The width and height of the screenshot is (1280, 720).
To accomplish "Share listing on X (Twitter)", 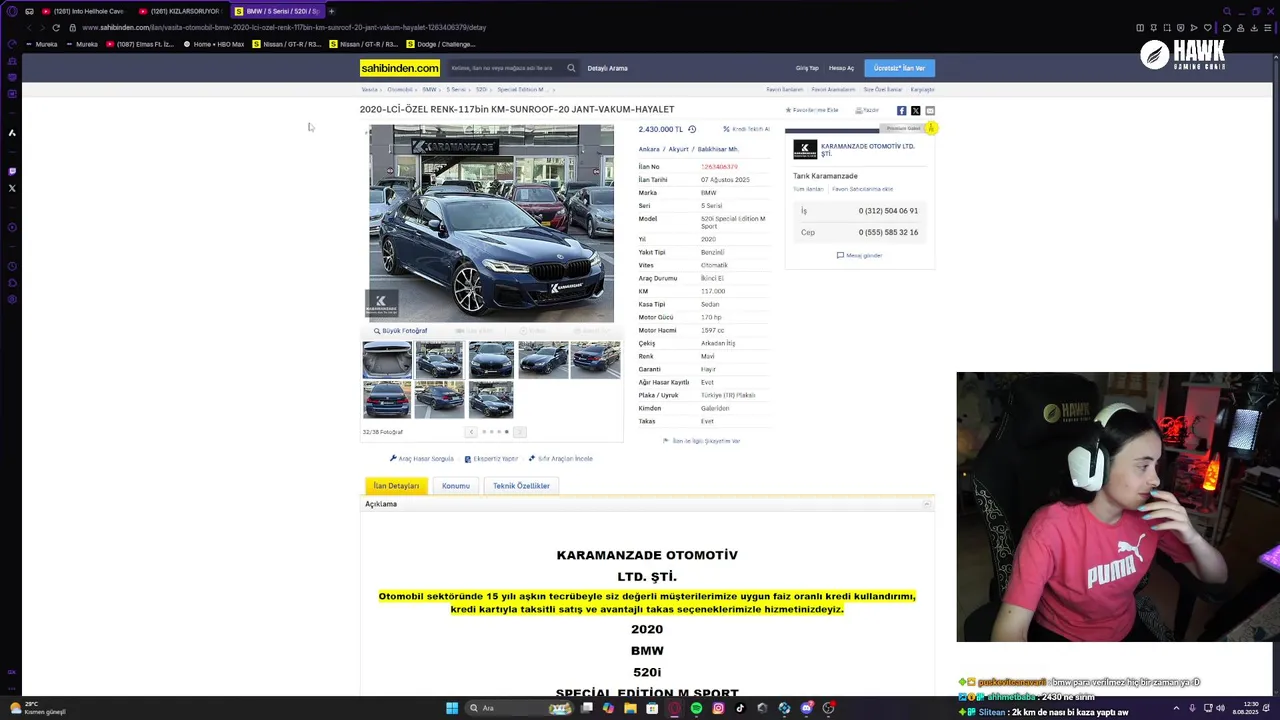I will point(915,111).
